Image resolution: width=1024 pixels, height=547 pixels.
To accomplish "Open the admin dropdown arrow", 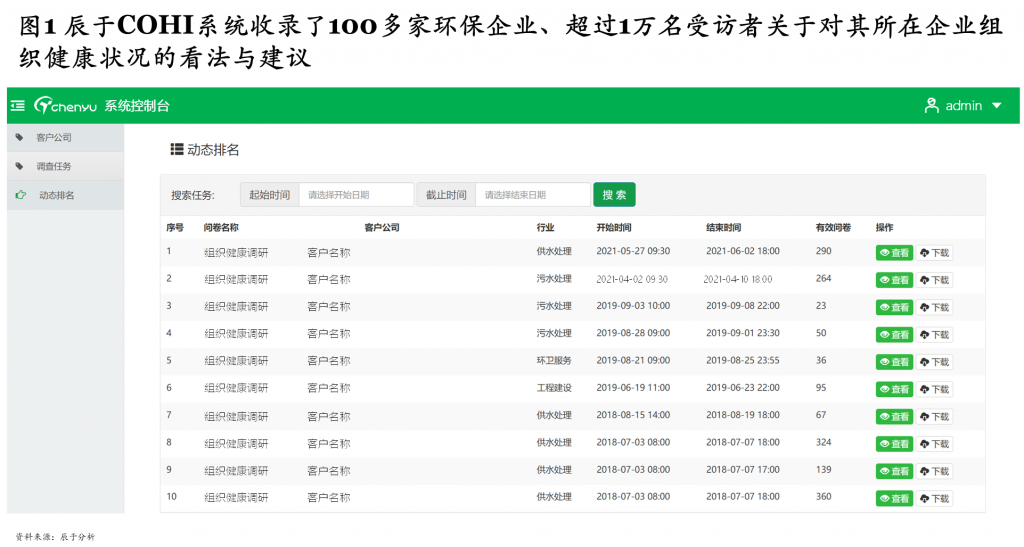I will [996, 106].
